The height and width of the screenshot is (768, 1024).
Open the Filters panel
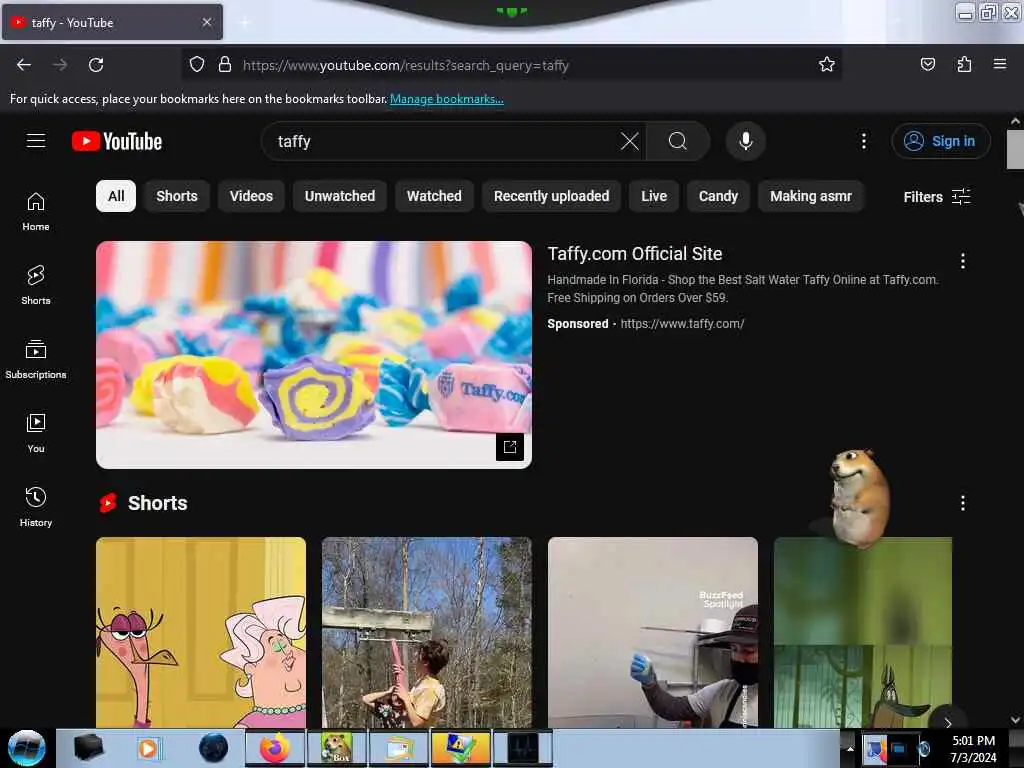click(x=937, y=197)
